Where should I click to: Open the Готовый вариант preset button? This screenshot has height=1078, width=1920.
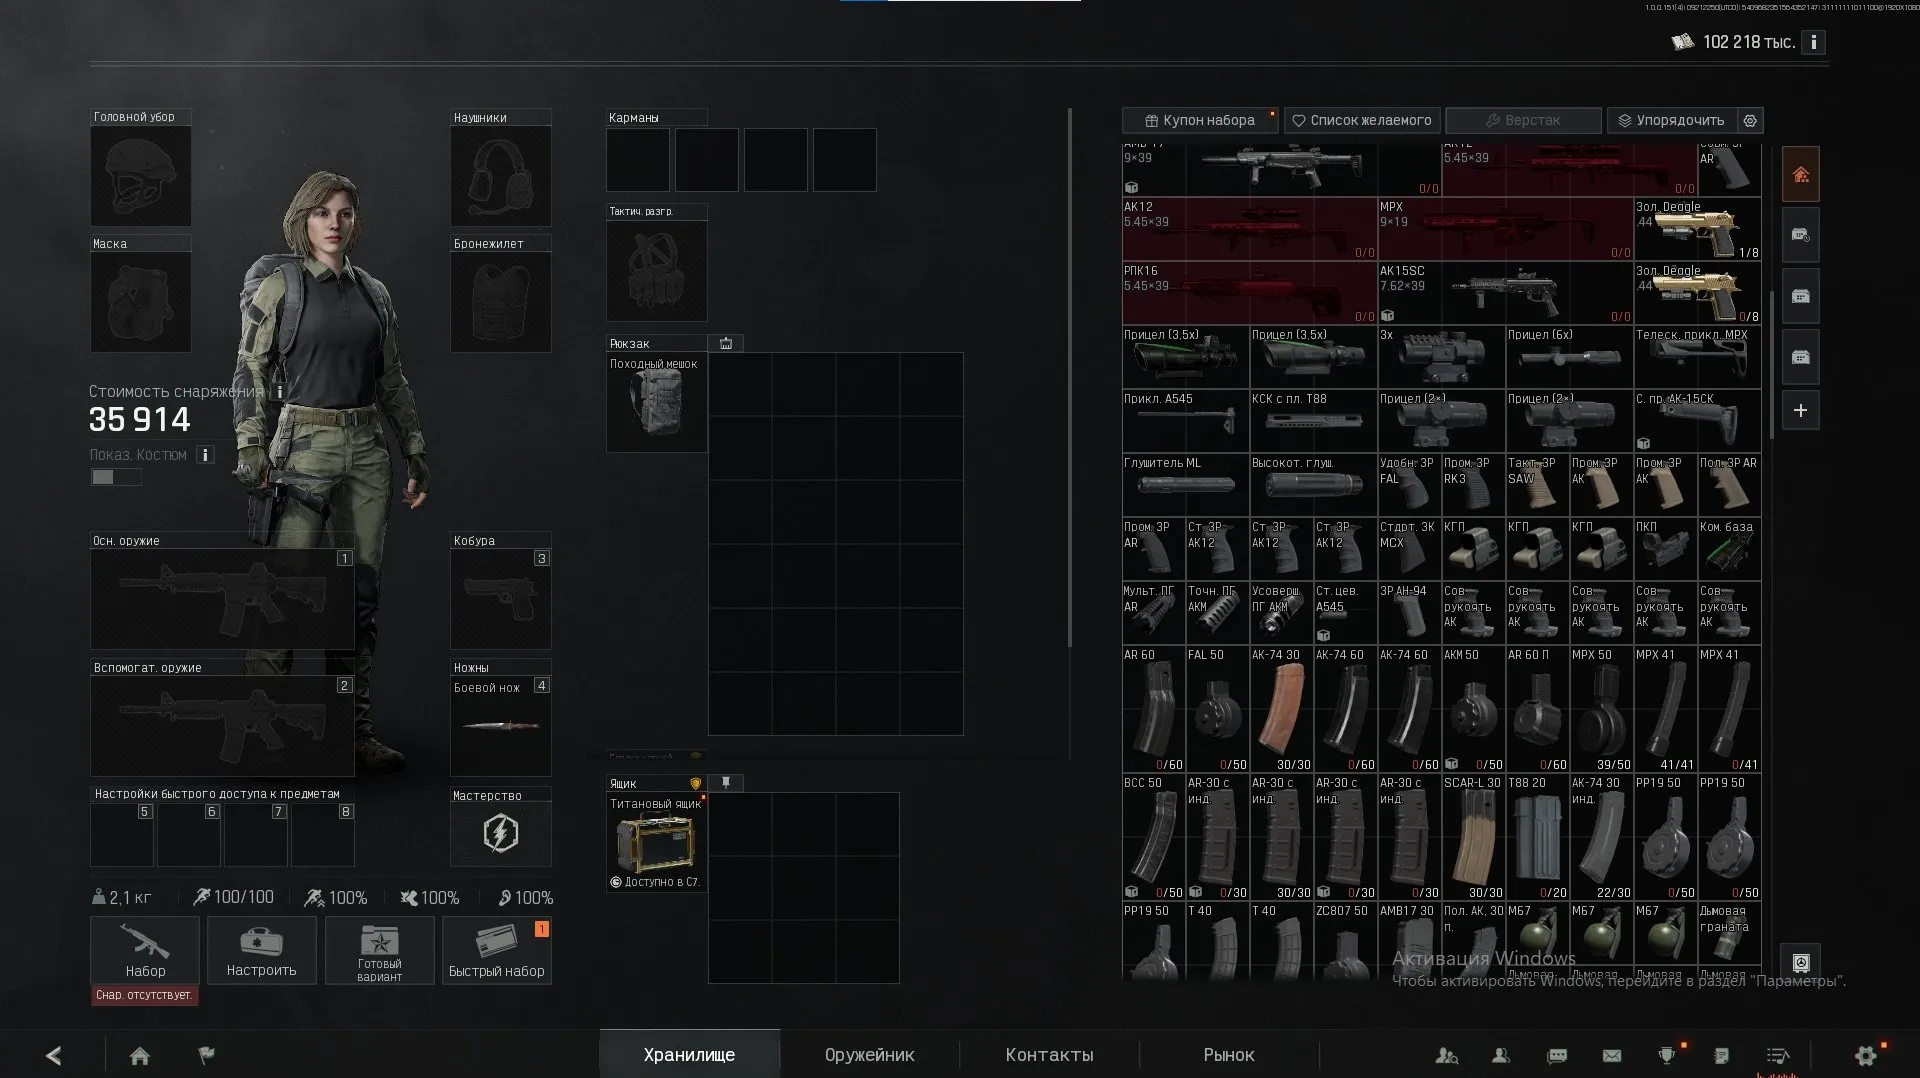tap(380, 950)
